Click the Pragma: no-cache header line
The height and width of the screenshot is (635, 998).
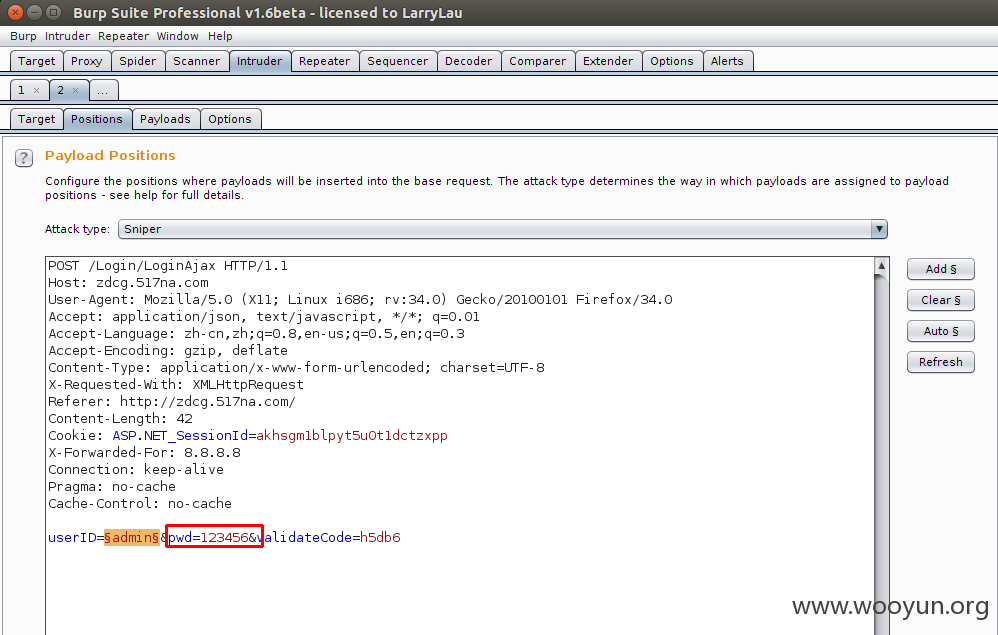coord(112,487)
